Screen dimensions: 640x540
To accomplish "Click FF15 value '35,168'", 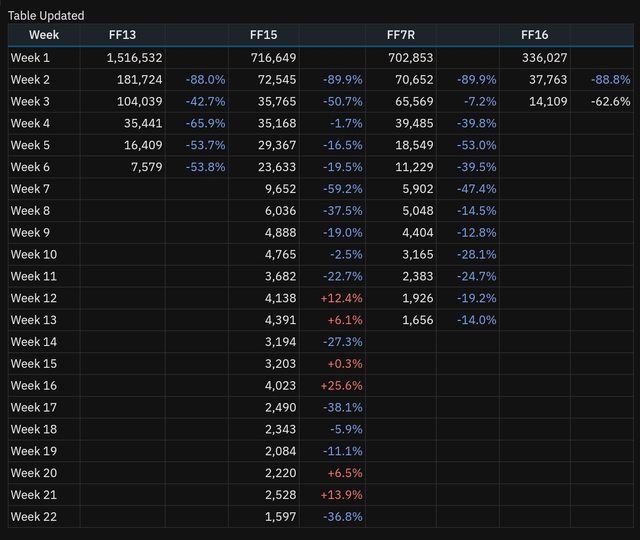I will [x=277, y=123].
